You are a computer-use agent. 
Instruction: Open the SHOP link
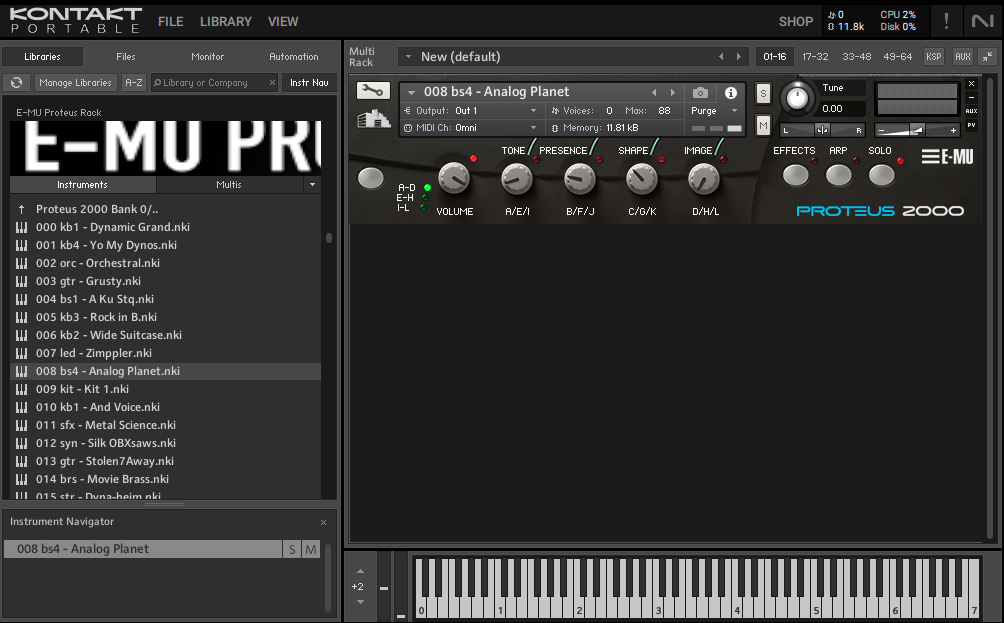pos(796,22)
